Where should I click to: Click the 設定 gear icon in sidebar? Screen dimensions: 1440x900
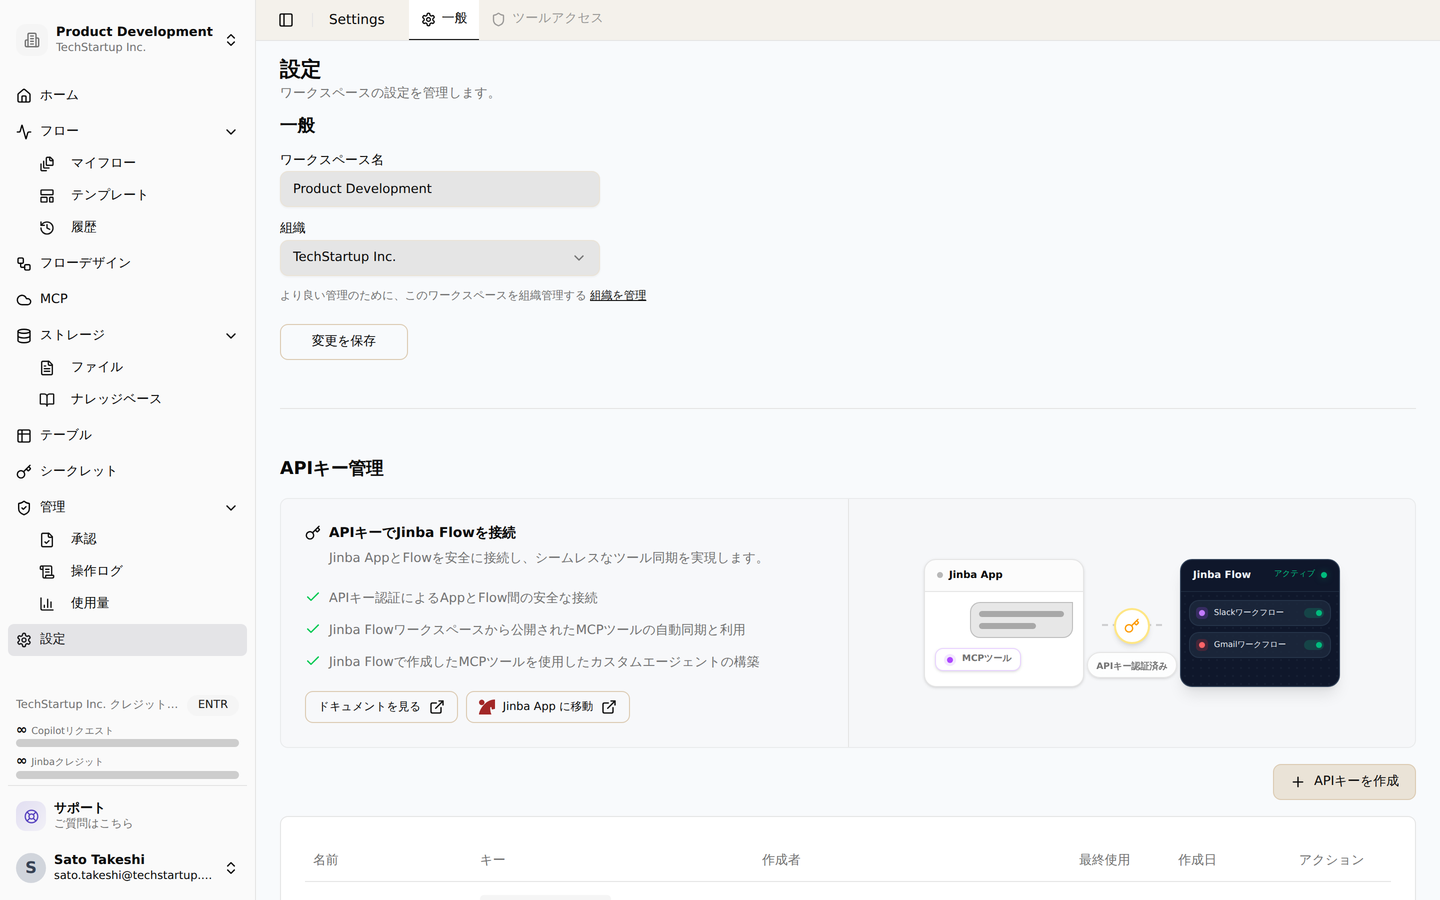coord(24,640)
